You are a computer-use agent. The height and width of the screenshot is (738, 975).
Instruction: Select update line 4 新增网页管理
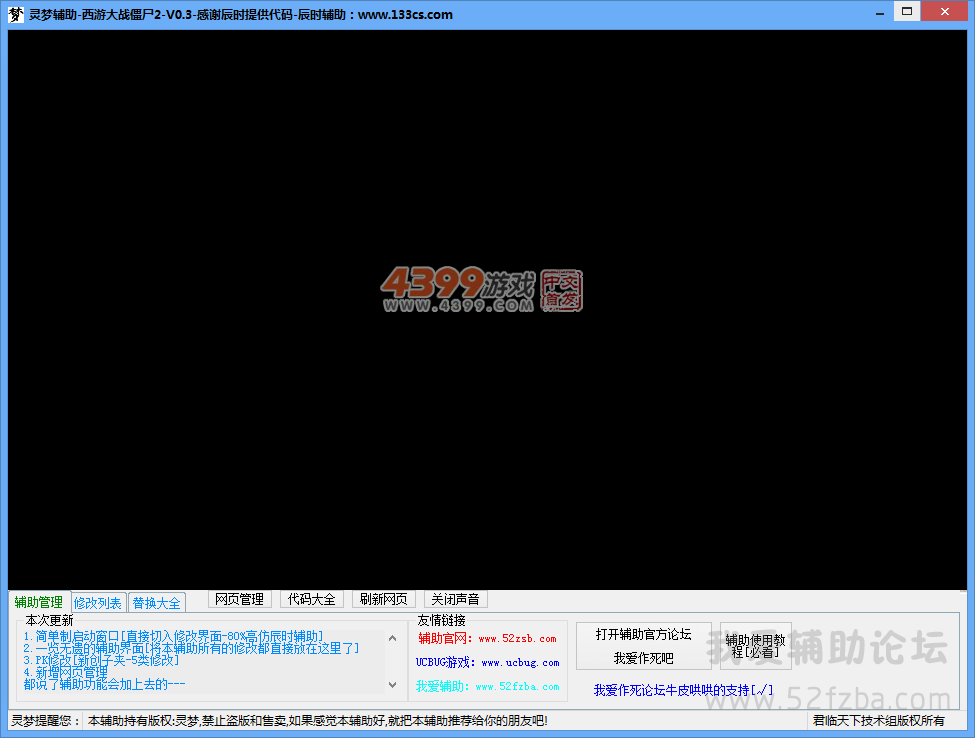(x=65, y=672)
